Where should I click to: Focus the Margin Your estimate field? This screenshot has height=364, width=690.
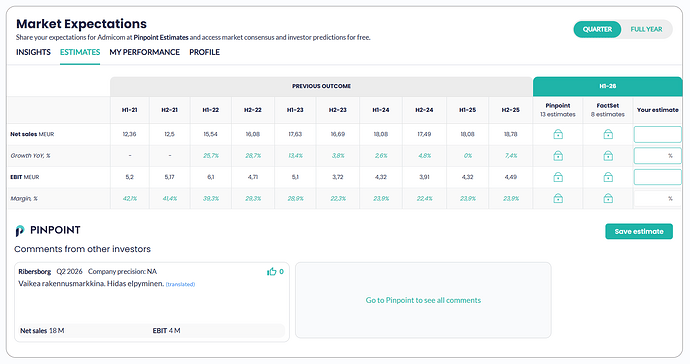coord(657,199)
